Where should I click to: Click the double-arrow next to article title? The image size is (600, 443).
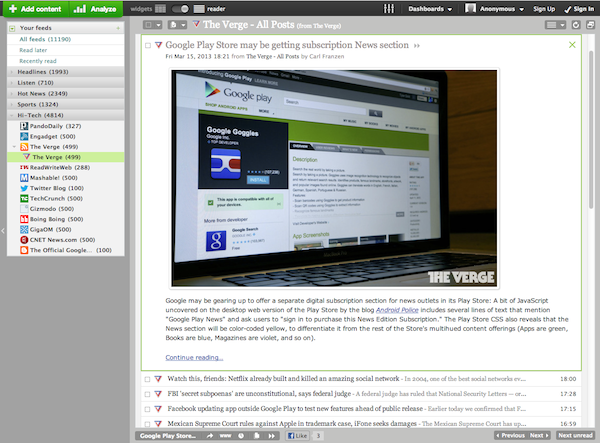click(417, 46)
